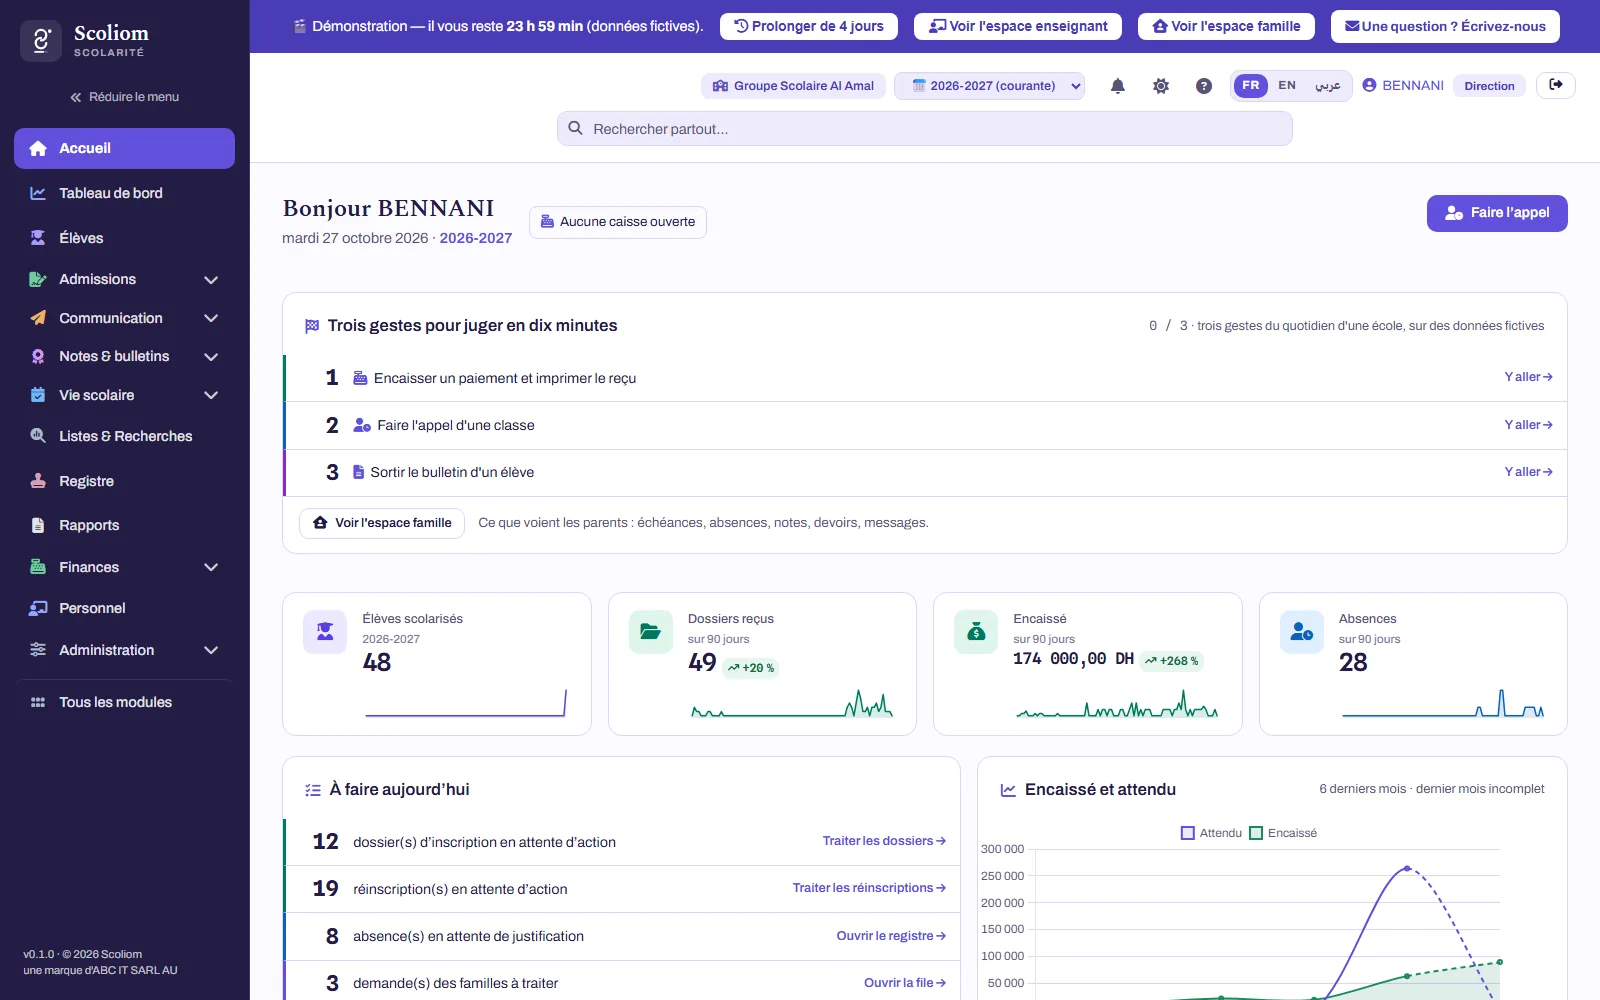This screenshot has height=1000, width=1600.
Task: Click Une question ? Écrivez-nous button
Action: [1445, 26]
